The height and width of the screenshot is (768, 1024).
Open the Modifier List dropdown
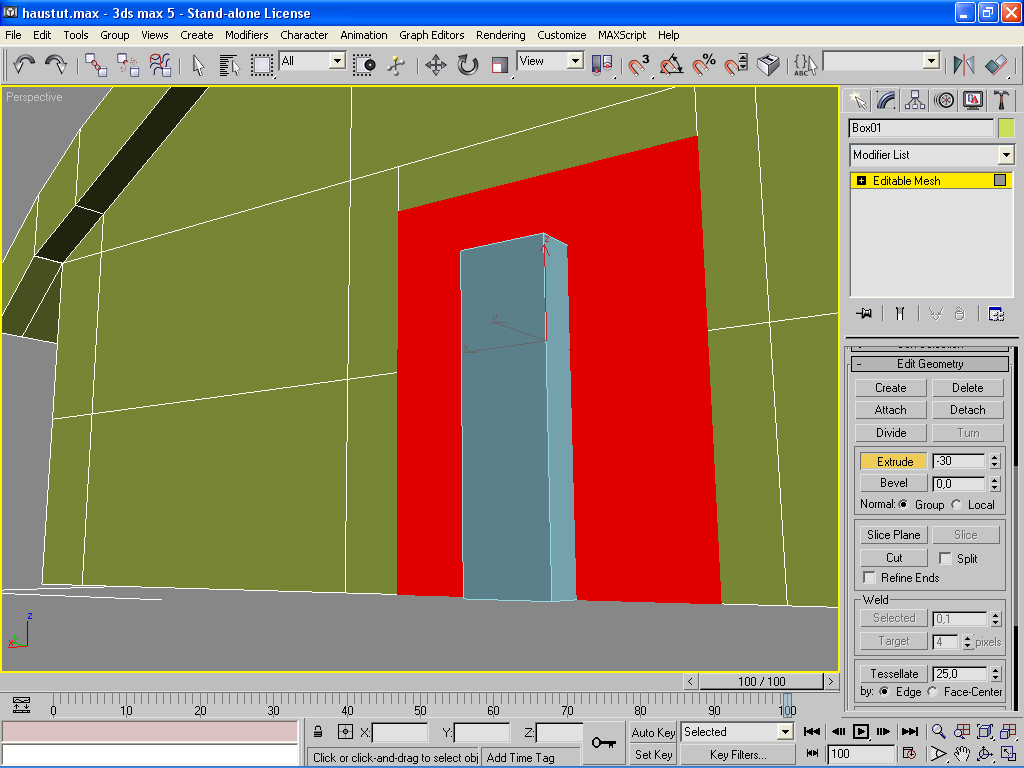[1005, 155]
